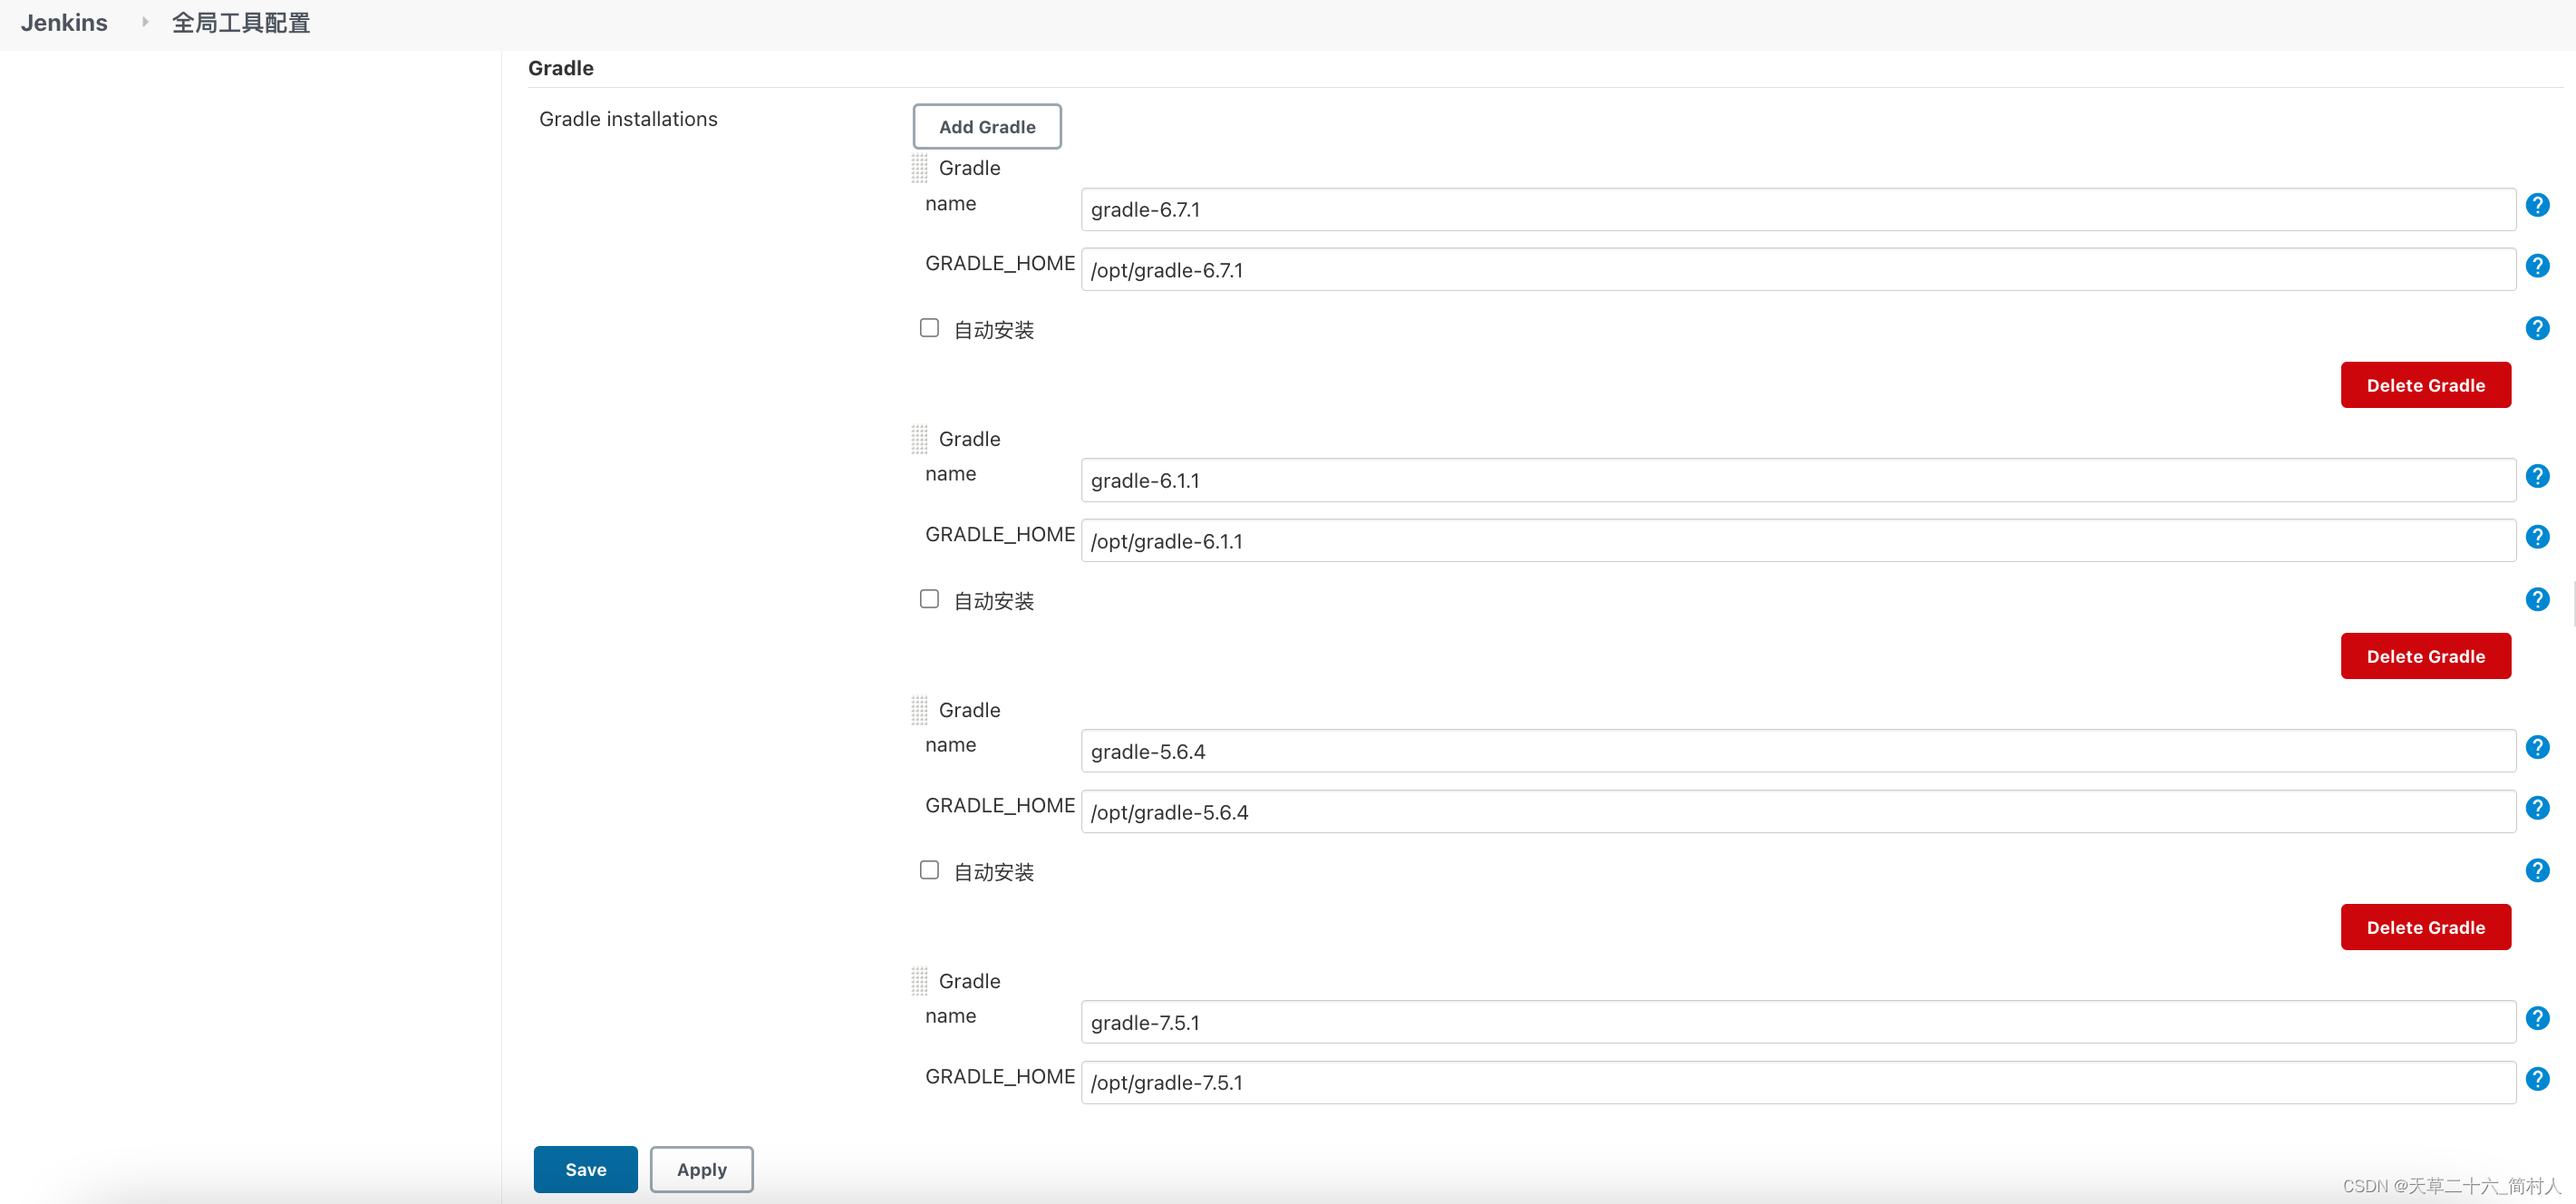Select the Gradle section heading
This screenshot has height=1204, width=2576.
(561, 68)
